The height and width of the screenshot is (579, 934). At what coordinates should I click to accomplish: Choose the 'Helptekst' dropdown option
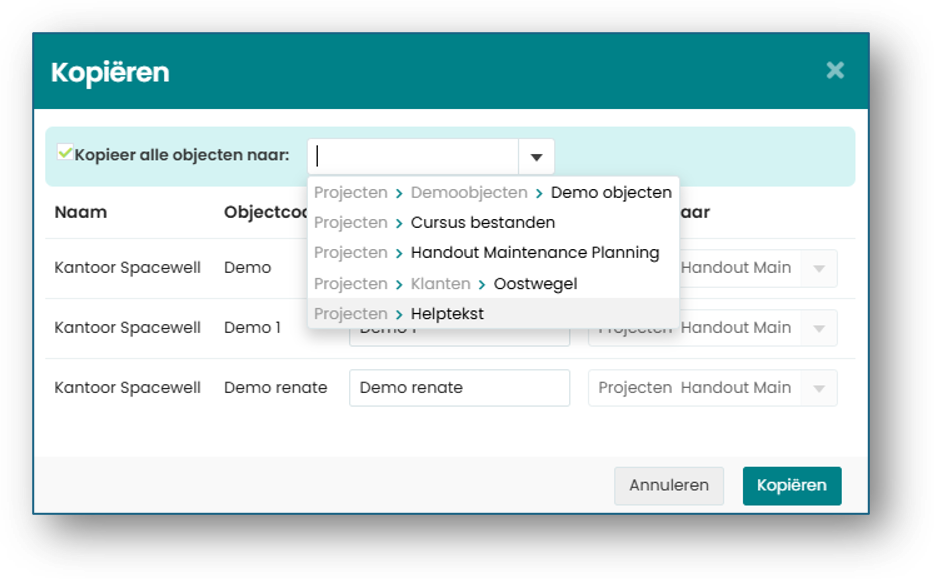493,313
